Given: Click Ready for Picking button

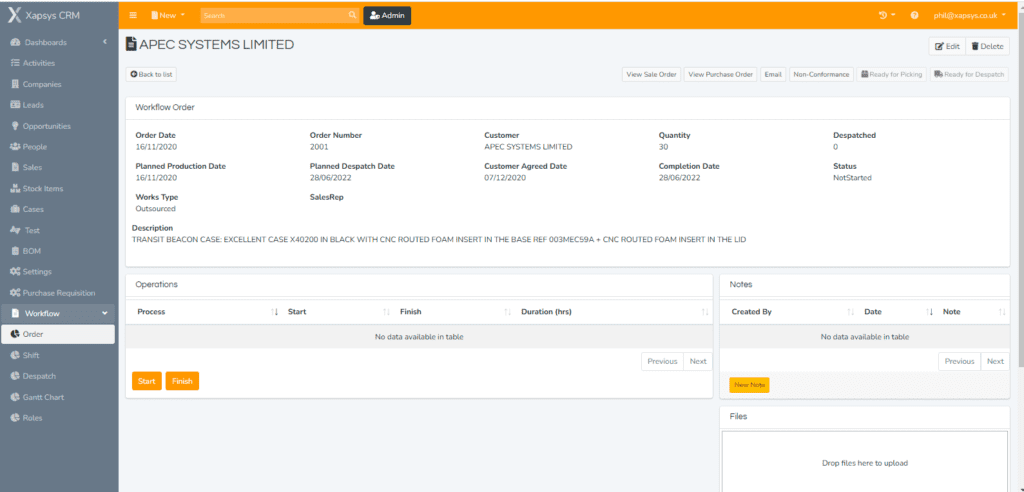Looking at the screenshot, I should point(891,74).
